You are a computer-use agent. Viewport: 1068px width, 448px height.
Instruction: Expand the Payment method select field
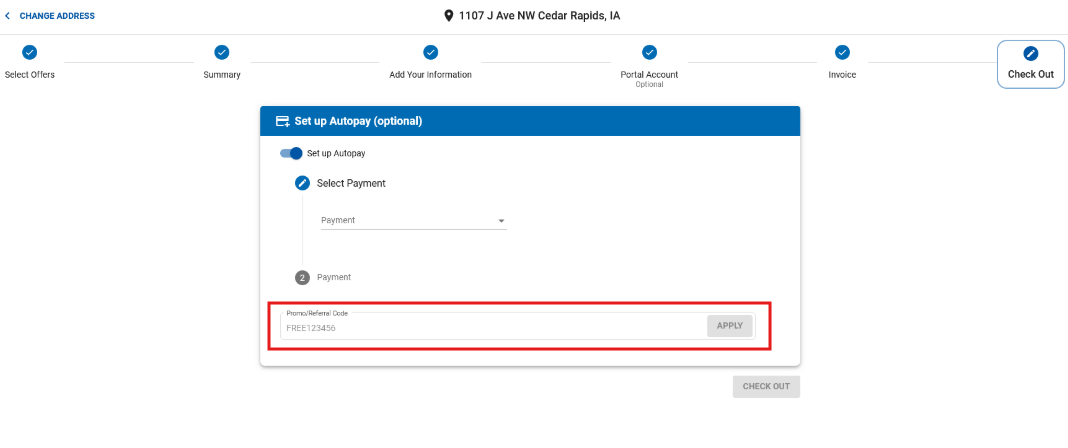[405, 220]
